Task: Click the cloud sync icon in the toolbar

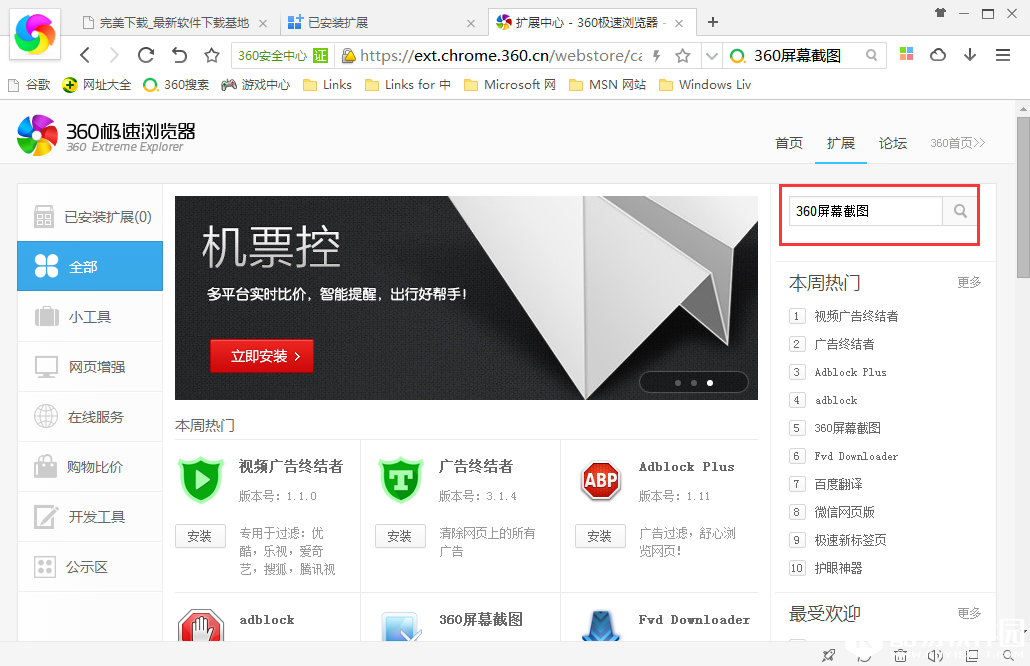Action: coord(937,57)
